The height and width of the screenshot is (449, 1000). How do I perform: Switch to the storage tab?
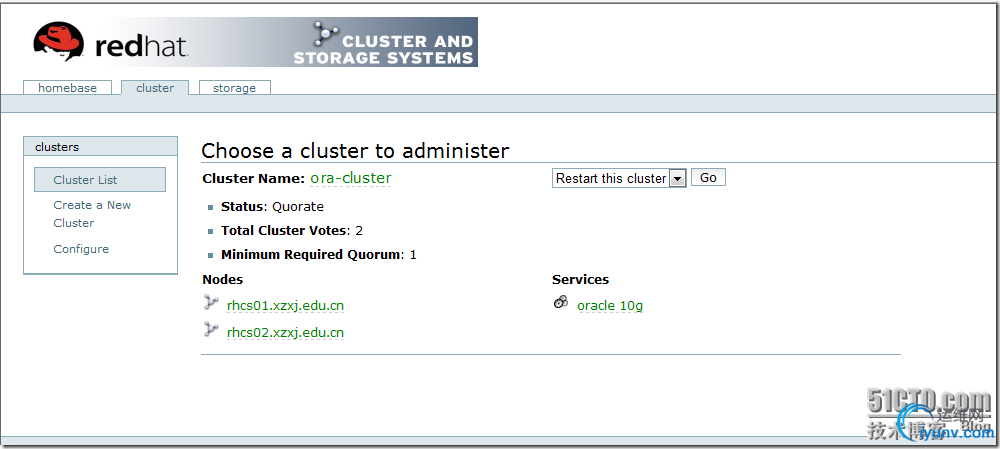point(234,88)
